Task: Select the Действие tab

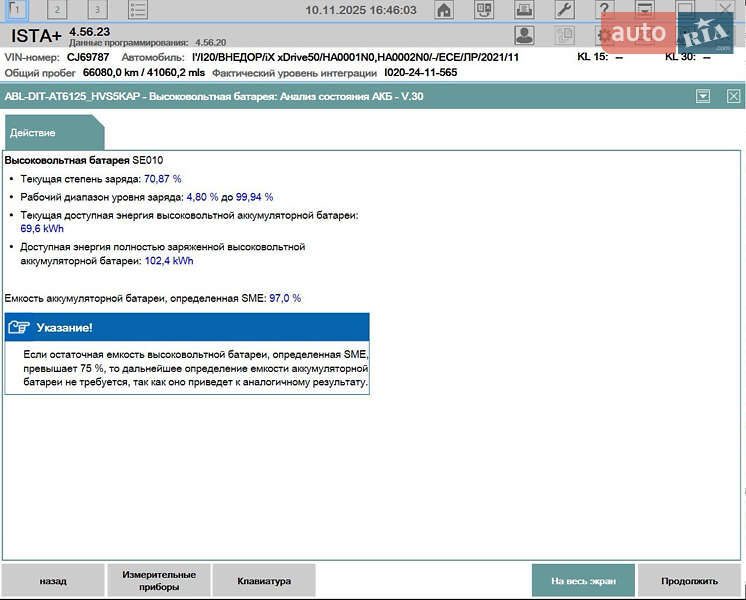Action: [x=34, y=133]
